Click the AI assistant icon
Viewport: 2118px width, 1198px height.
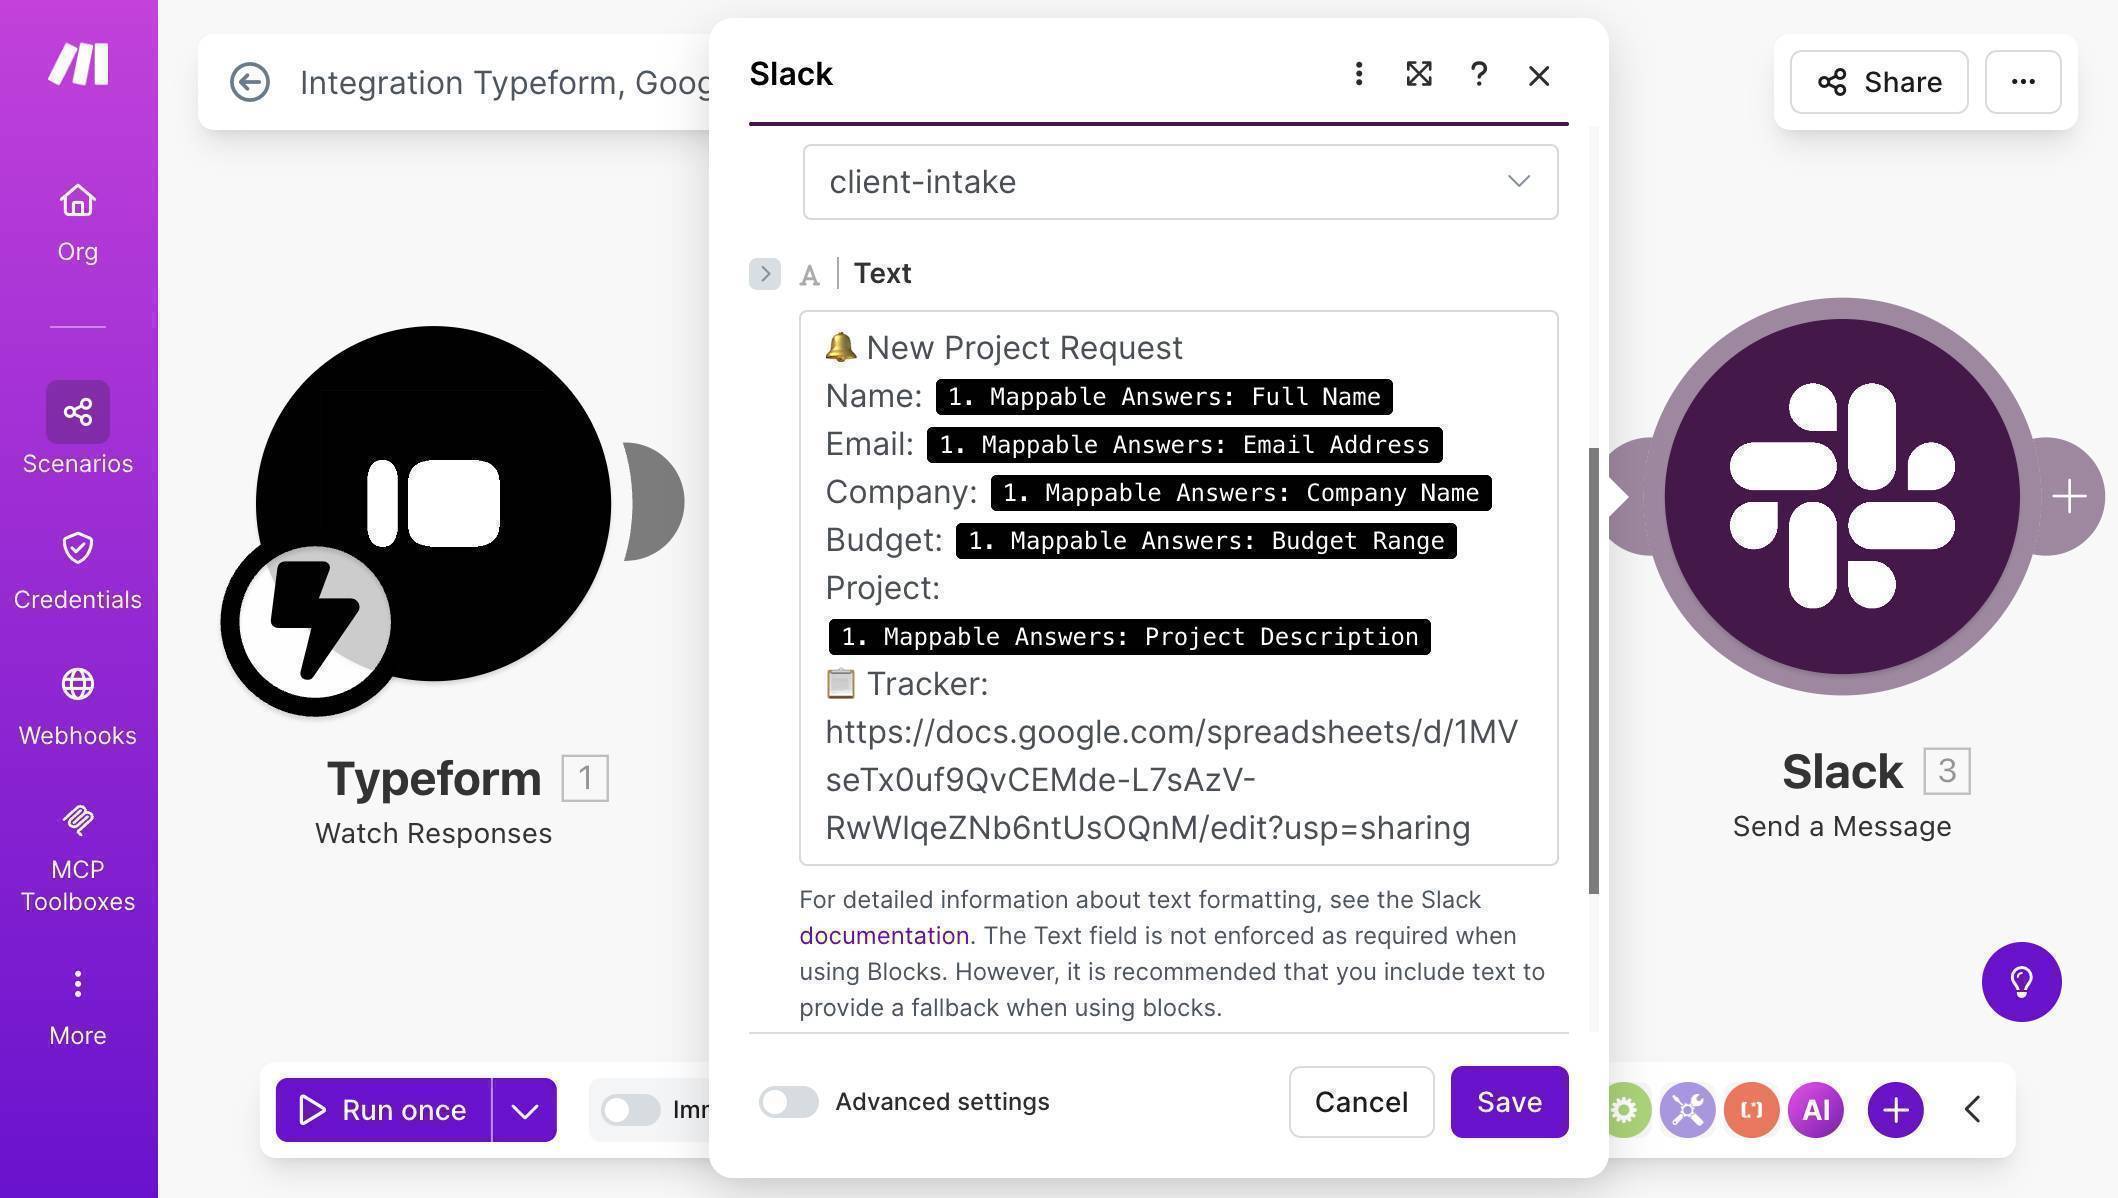pyautogui.click(x=1815, y=1109)
